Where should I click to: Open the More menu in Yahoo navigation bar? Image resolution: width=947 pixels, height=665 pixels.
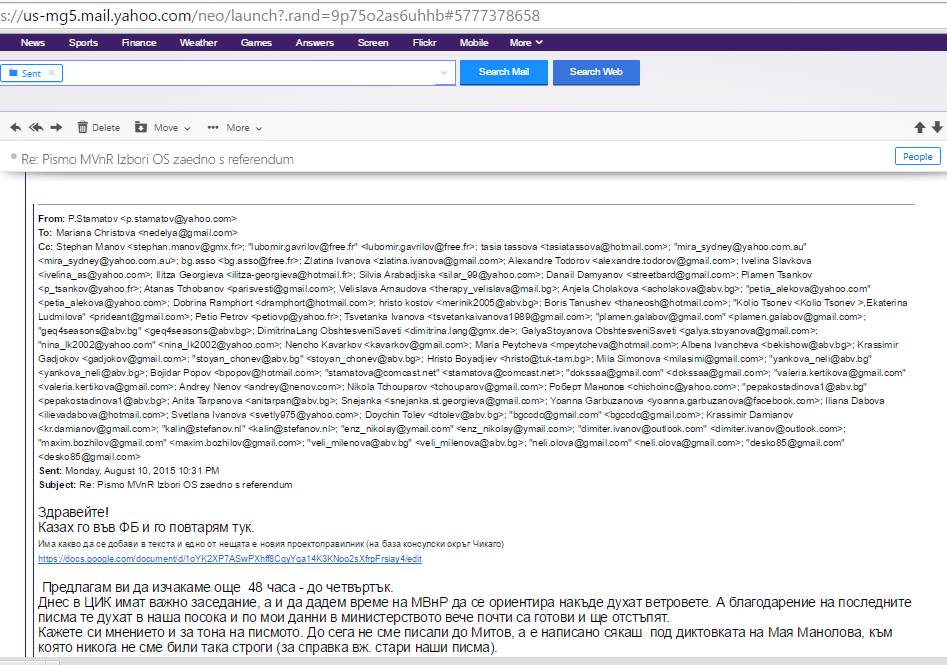click(526, 43)
